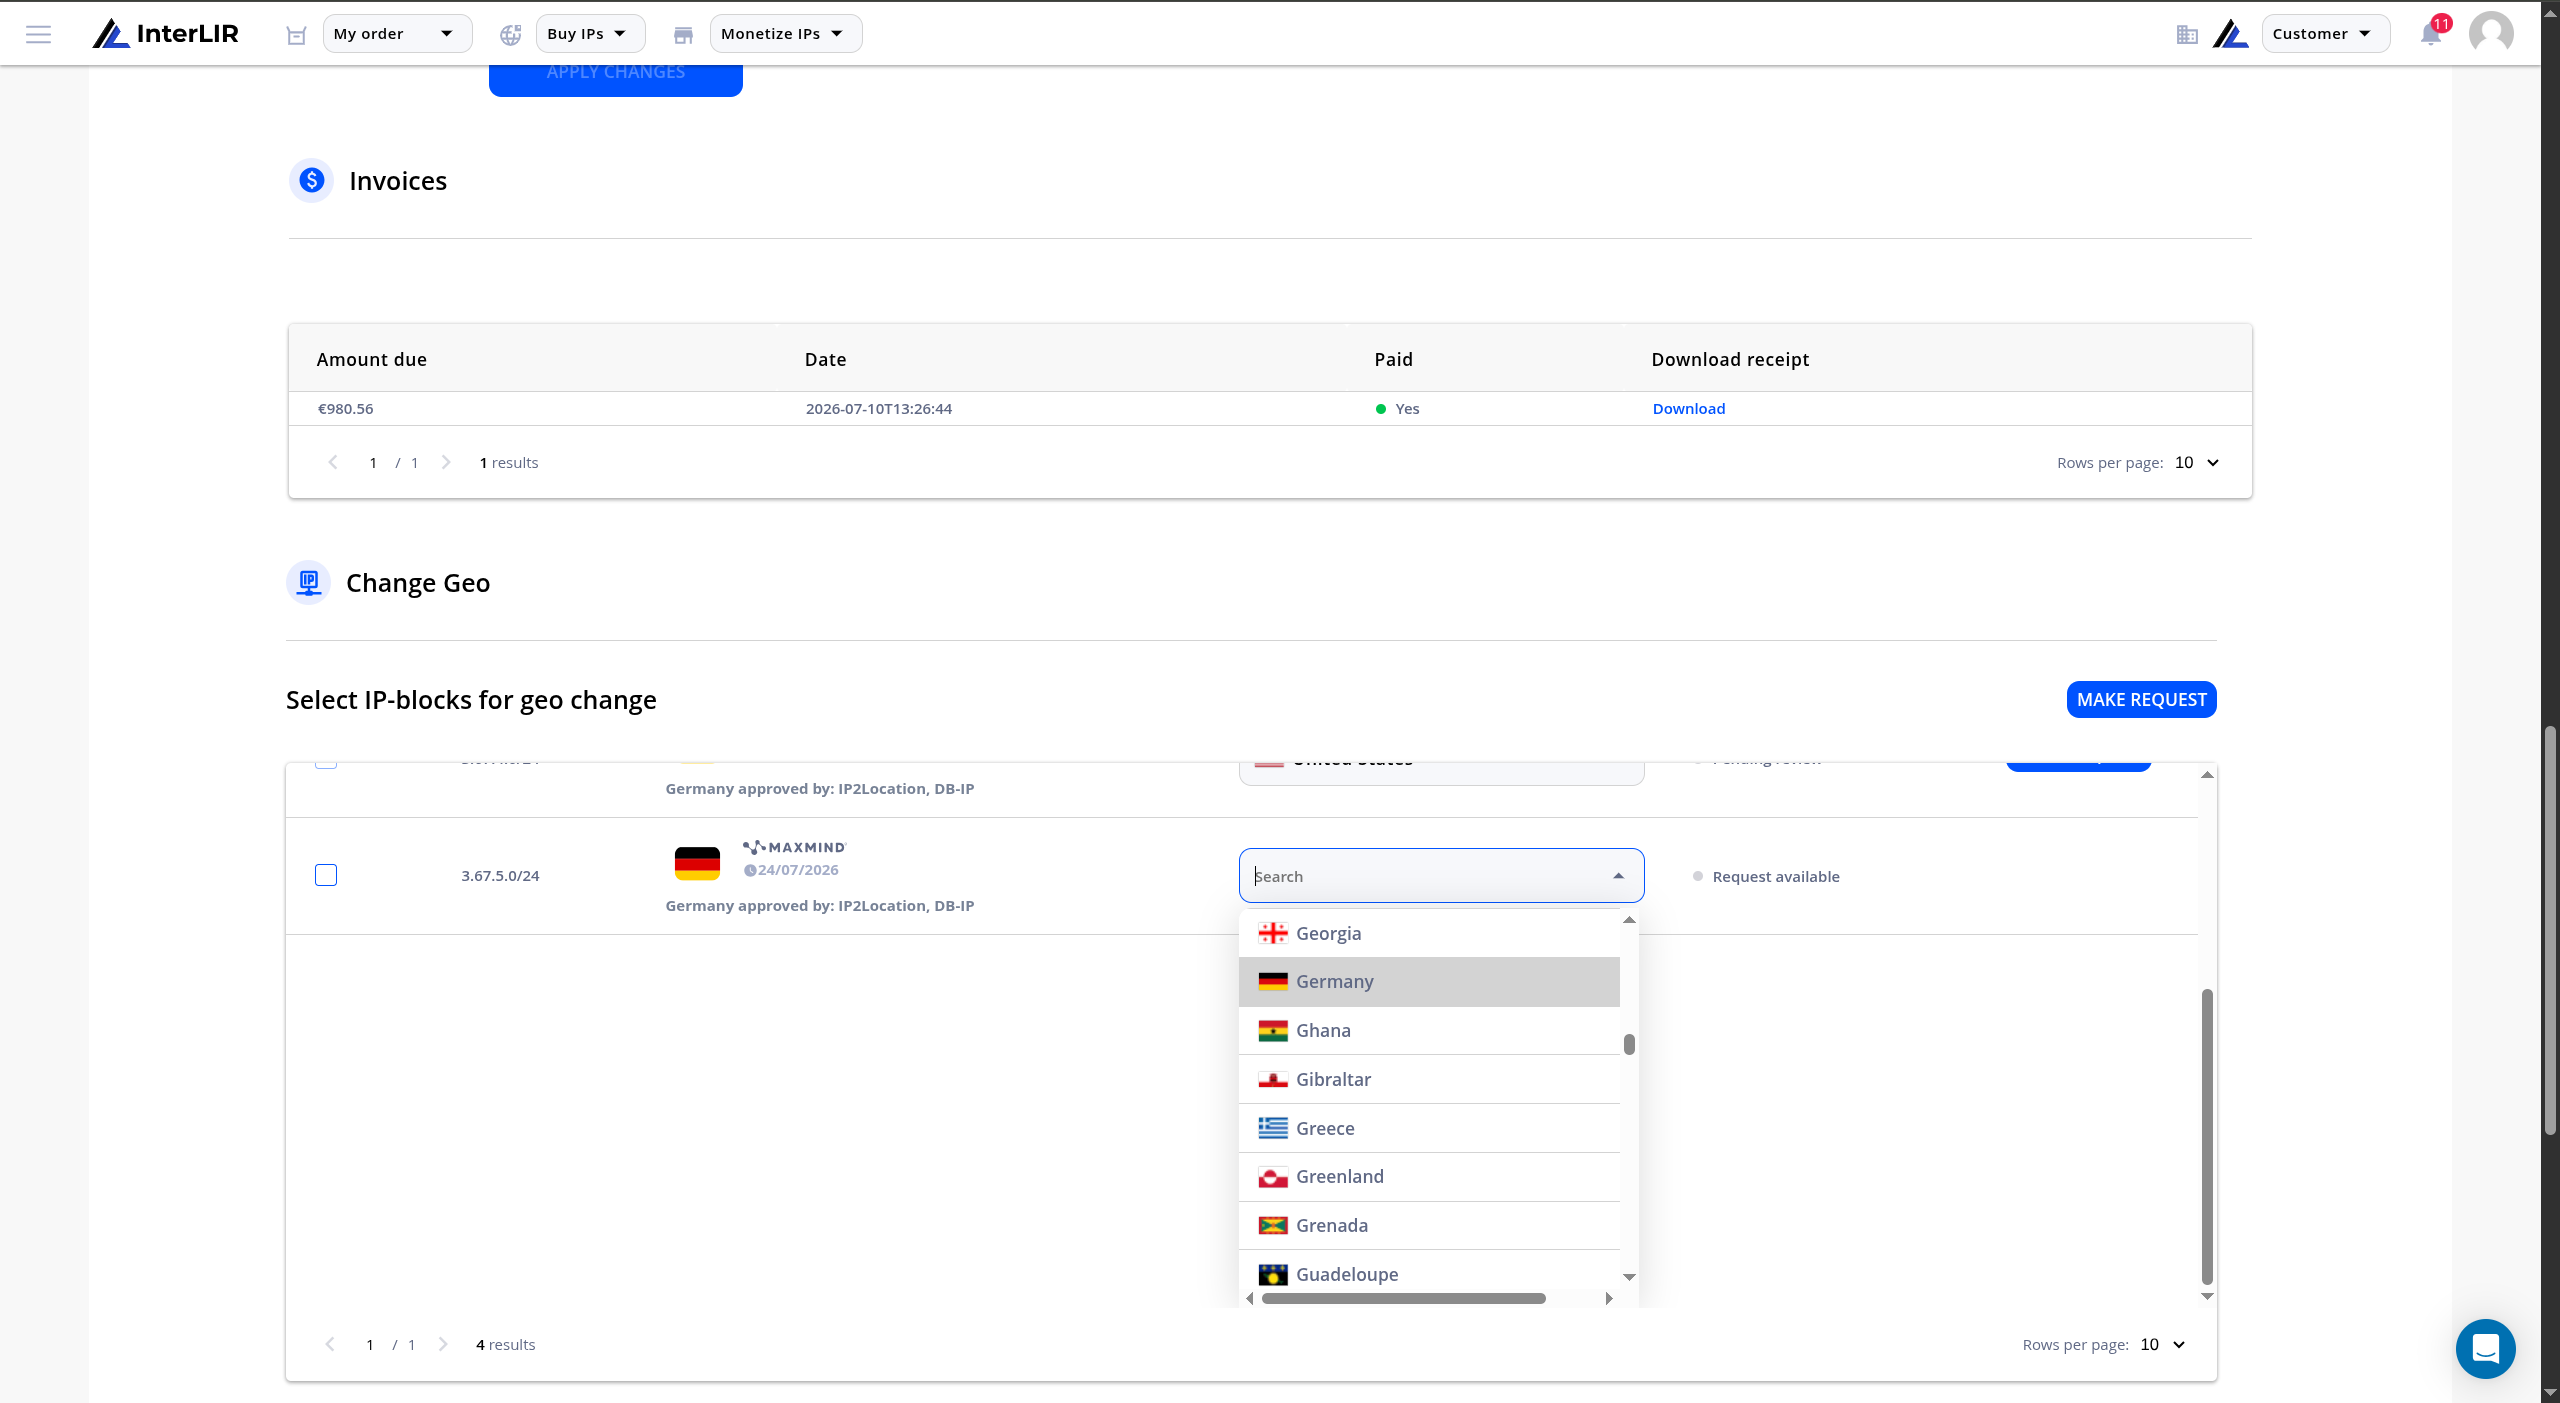Click the page vertical scrollbar
This screenshot has width=2560, height=1403.
pos(2550,930)
